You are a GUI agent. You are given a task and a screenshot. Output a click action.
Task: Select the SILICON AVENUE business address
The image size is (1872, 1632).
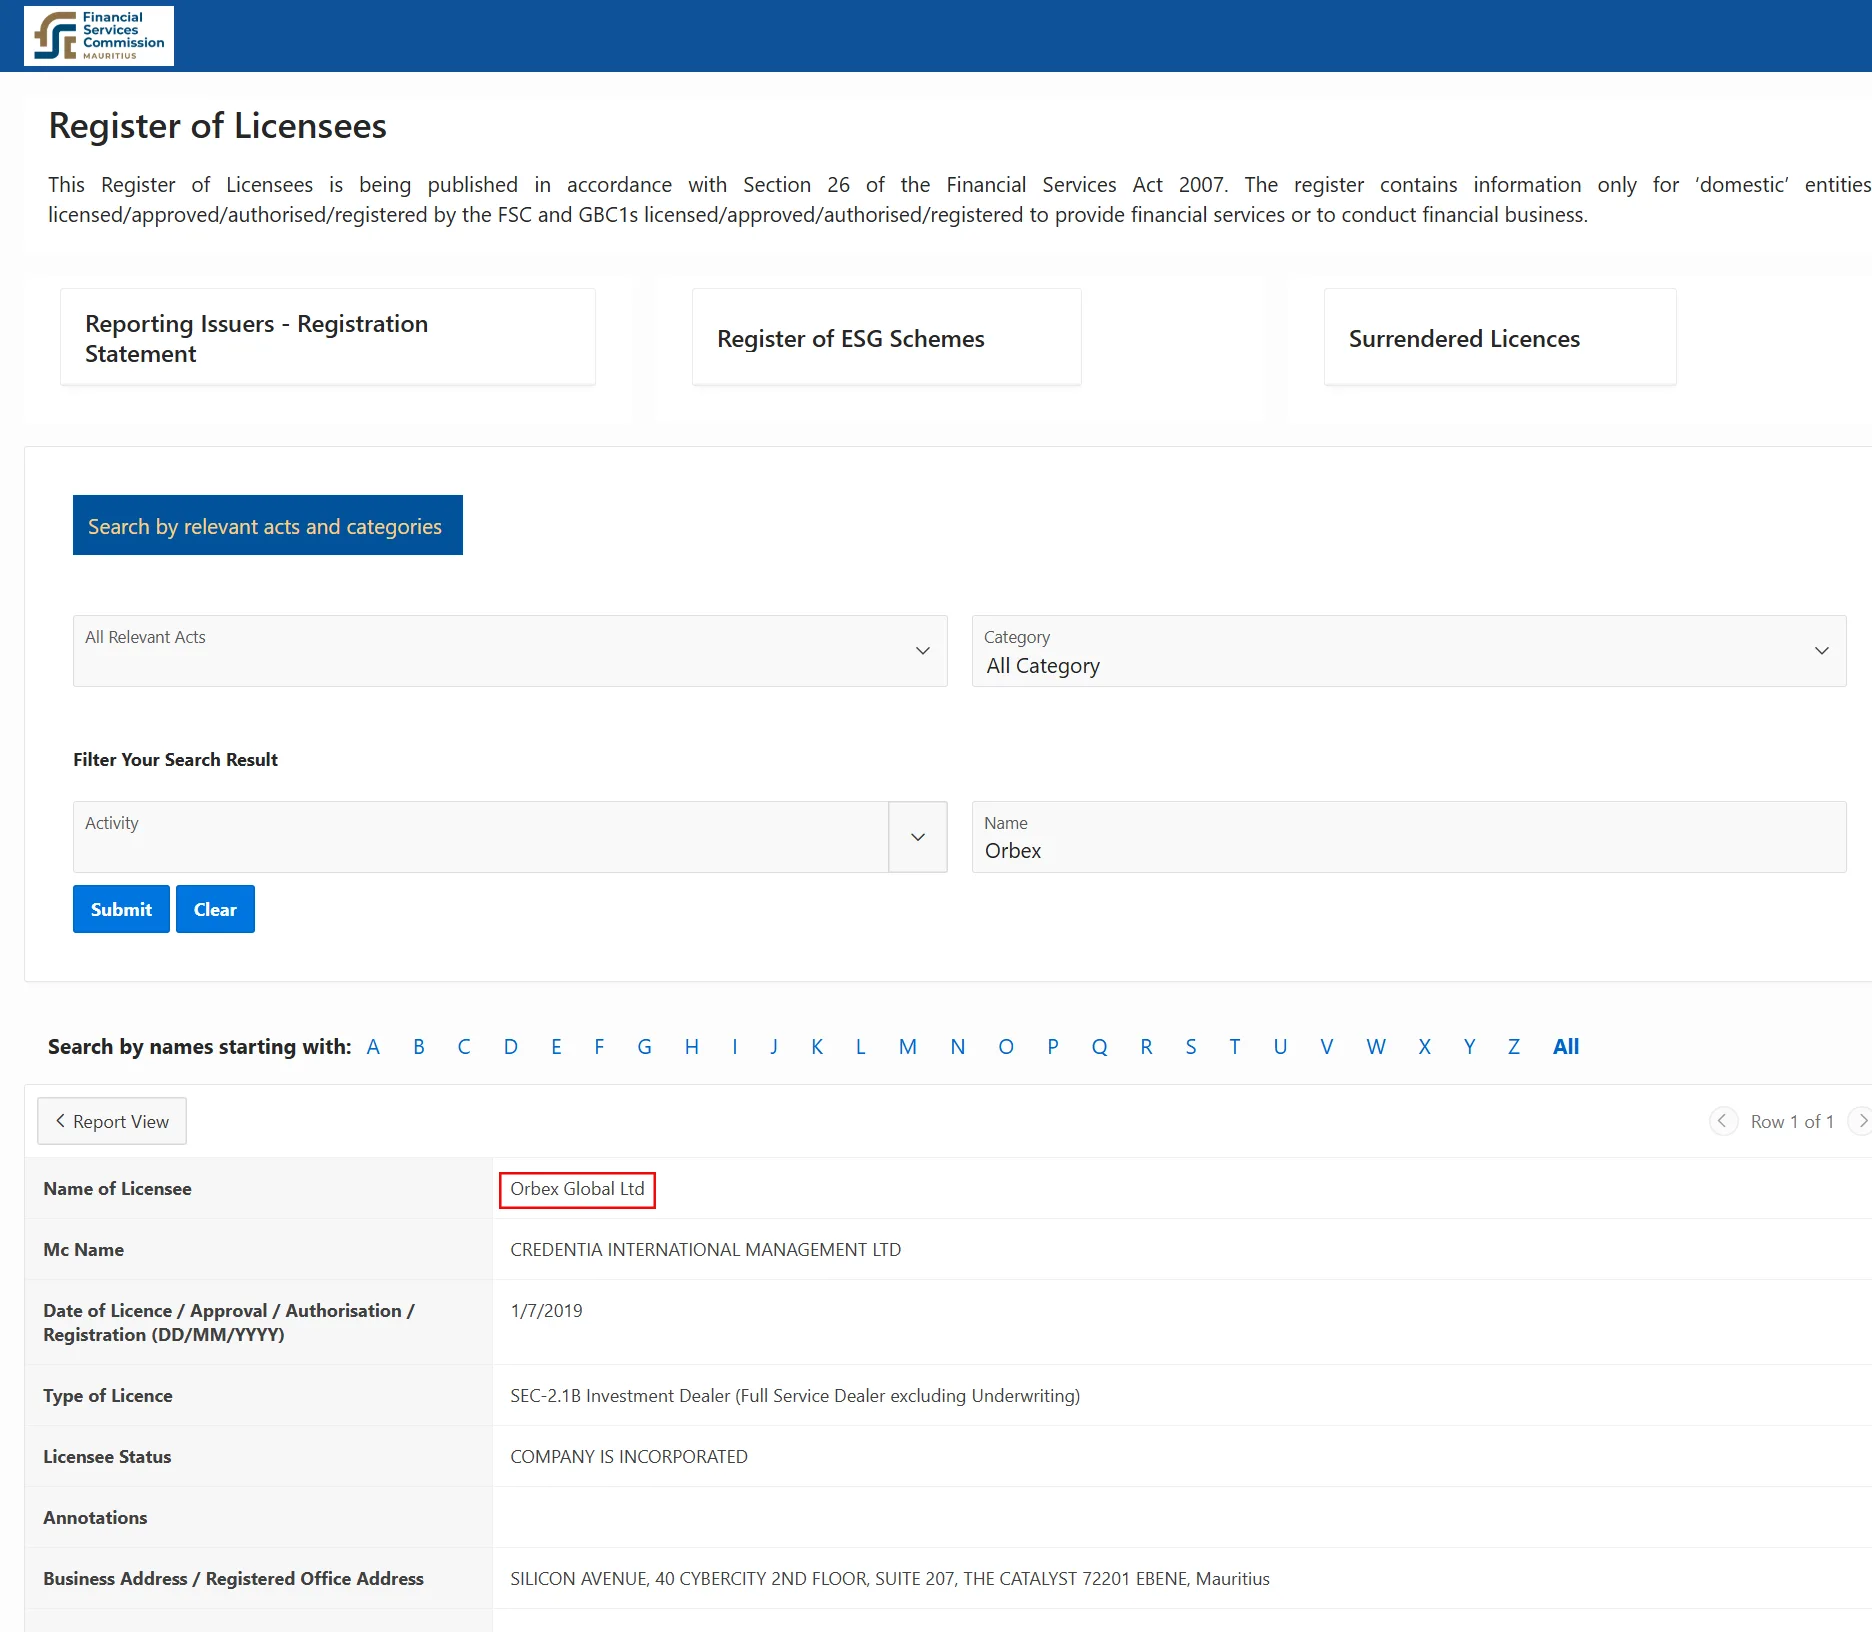[890, 1579]
